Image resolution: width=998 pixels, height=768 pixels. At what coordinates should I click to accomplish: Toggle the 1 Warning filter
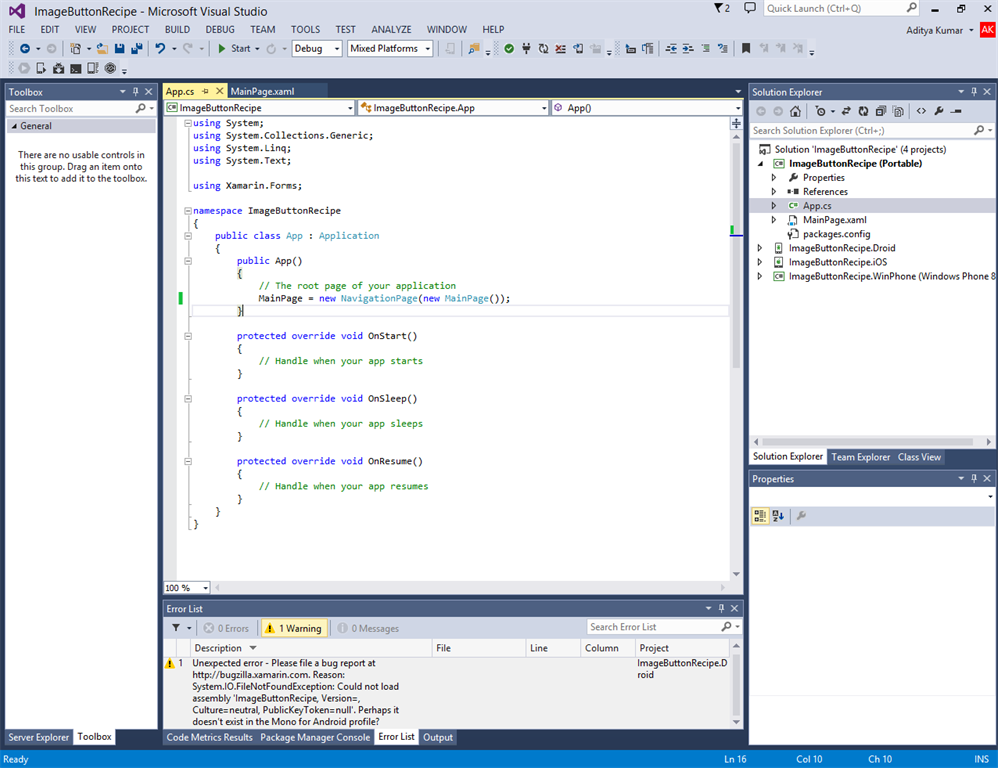click(293, 628)
